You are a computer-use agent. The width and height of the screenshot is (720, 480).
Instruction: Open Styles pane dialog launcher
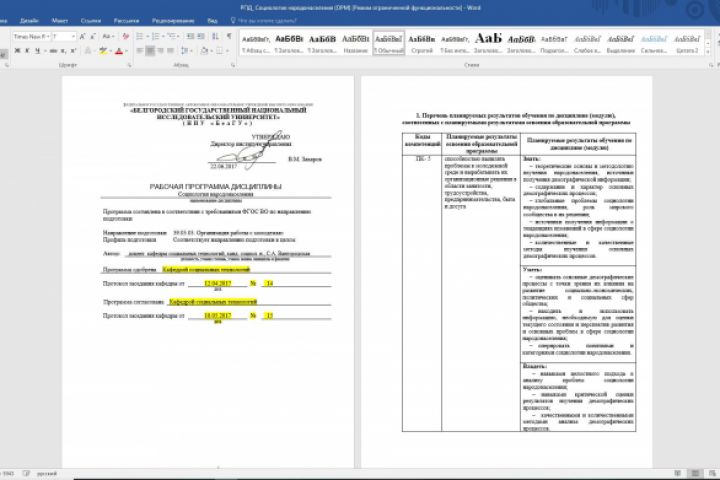(711, 65)
